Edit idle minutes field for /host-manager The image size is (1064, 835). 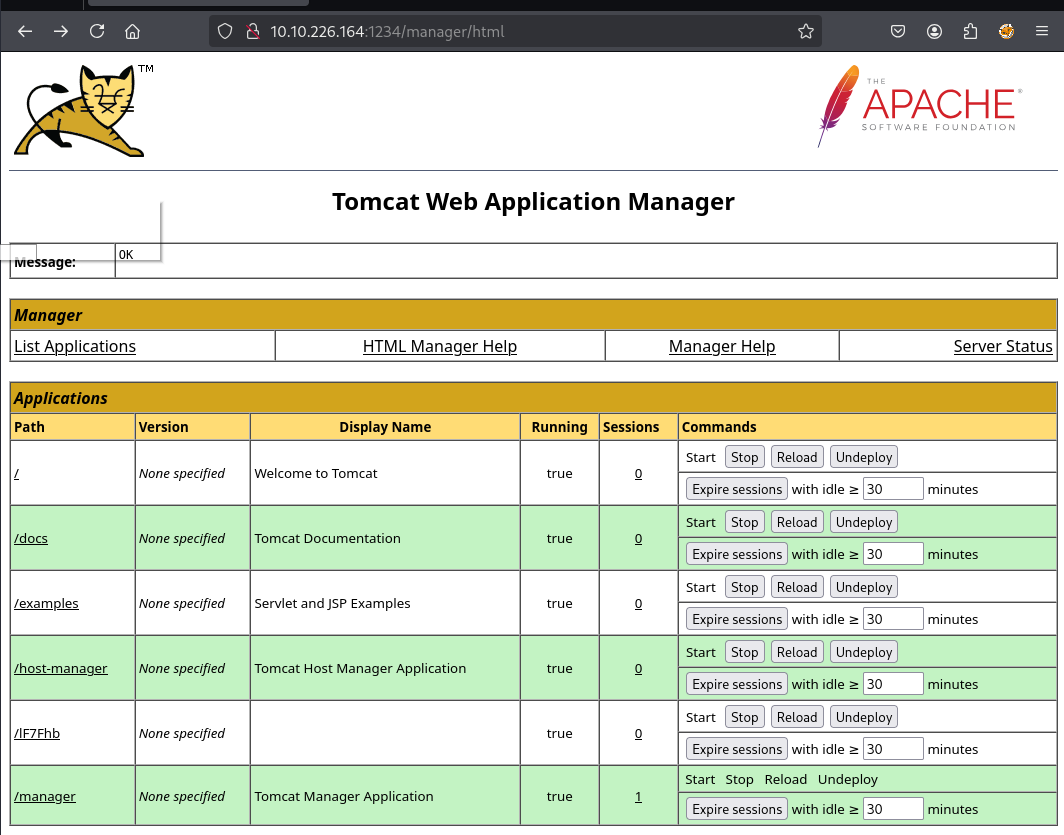click(893, 684)
